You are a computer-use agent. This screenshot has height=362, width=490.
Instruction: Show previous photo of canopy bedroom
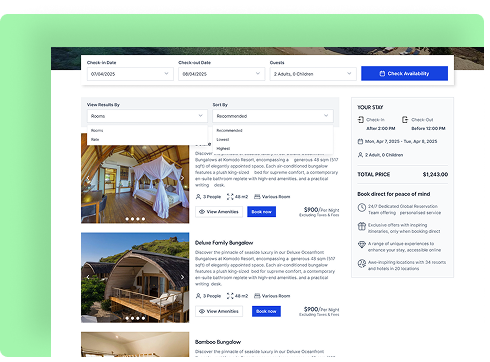[x=88, y=178]
